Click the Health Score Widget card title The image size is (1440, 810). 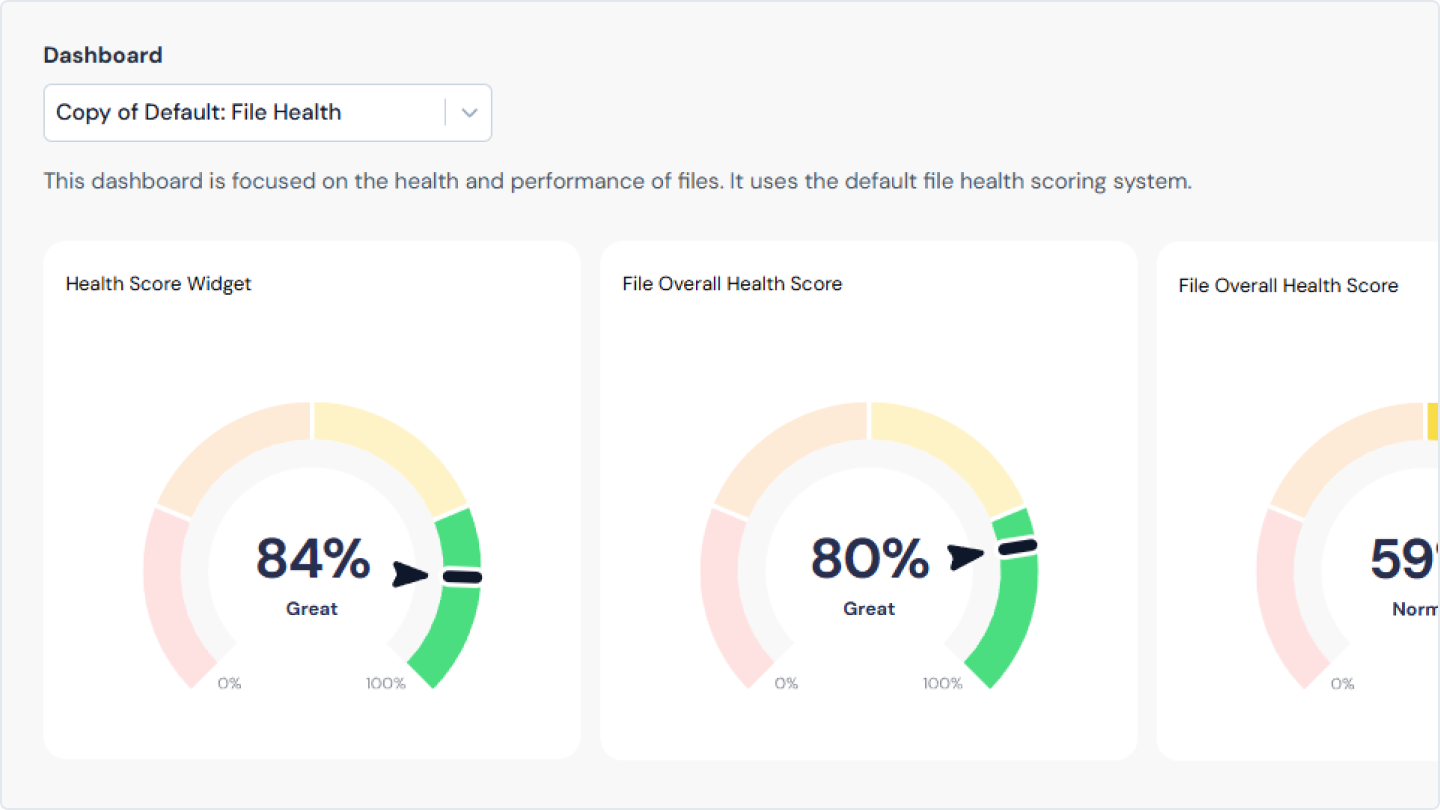pos(158,284)
